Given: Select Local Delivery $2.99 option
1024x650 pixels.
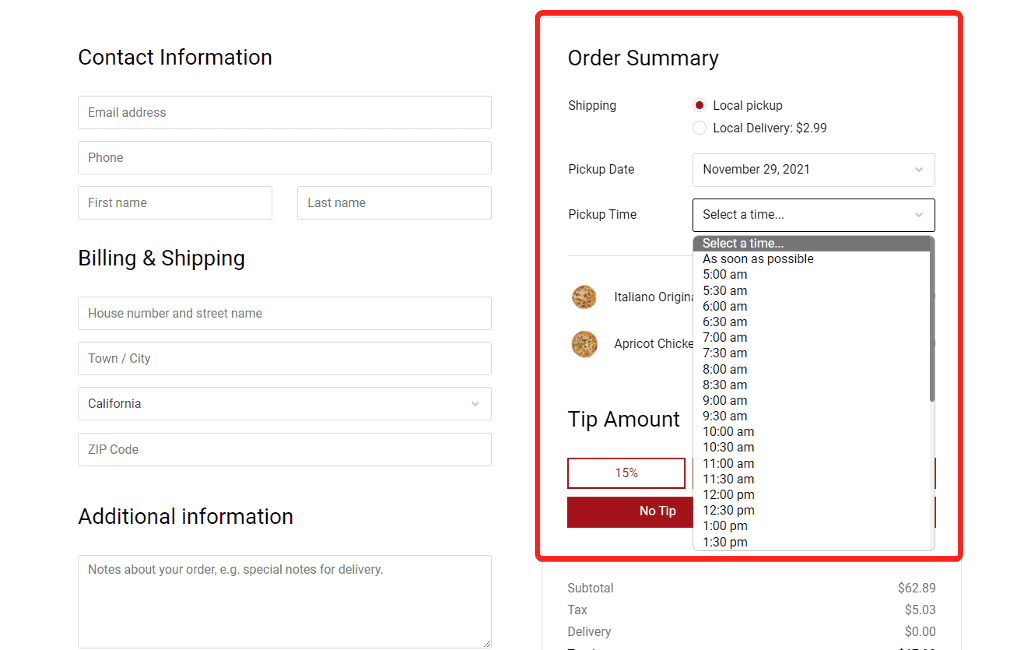Looking at the screenshot, I should tap(700, 128).
